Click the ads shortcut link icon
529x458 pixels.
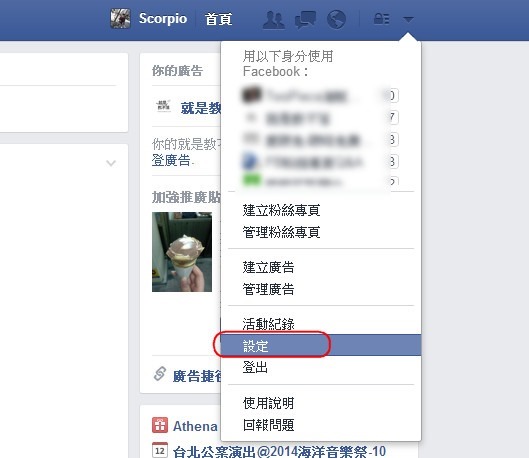(x=160, y=374)
